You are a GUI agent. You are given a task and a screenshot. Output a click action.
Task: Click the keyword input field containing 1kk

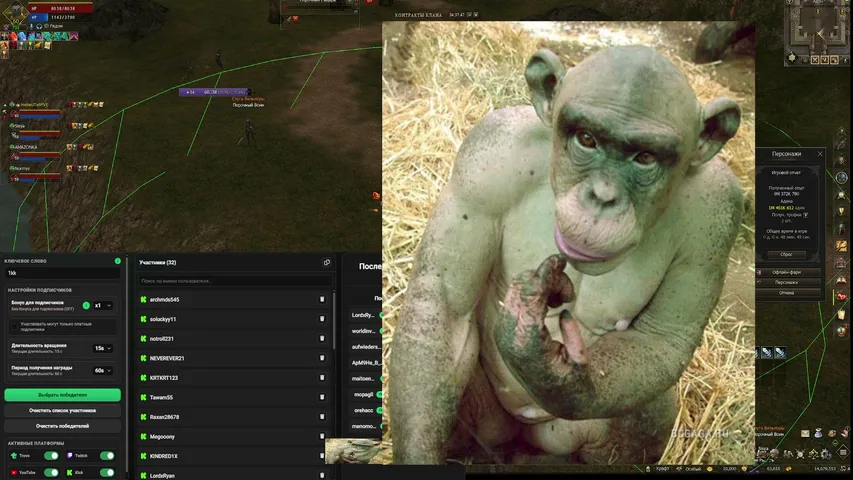[x=63, y=273]
